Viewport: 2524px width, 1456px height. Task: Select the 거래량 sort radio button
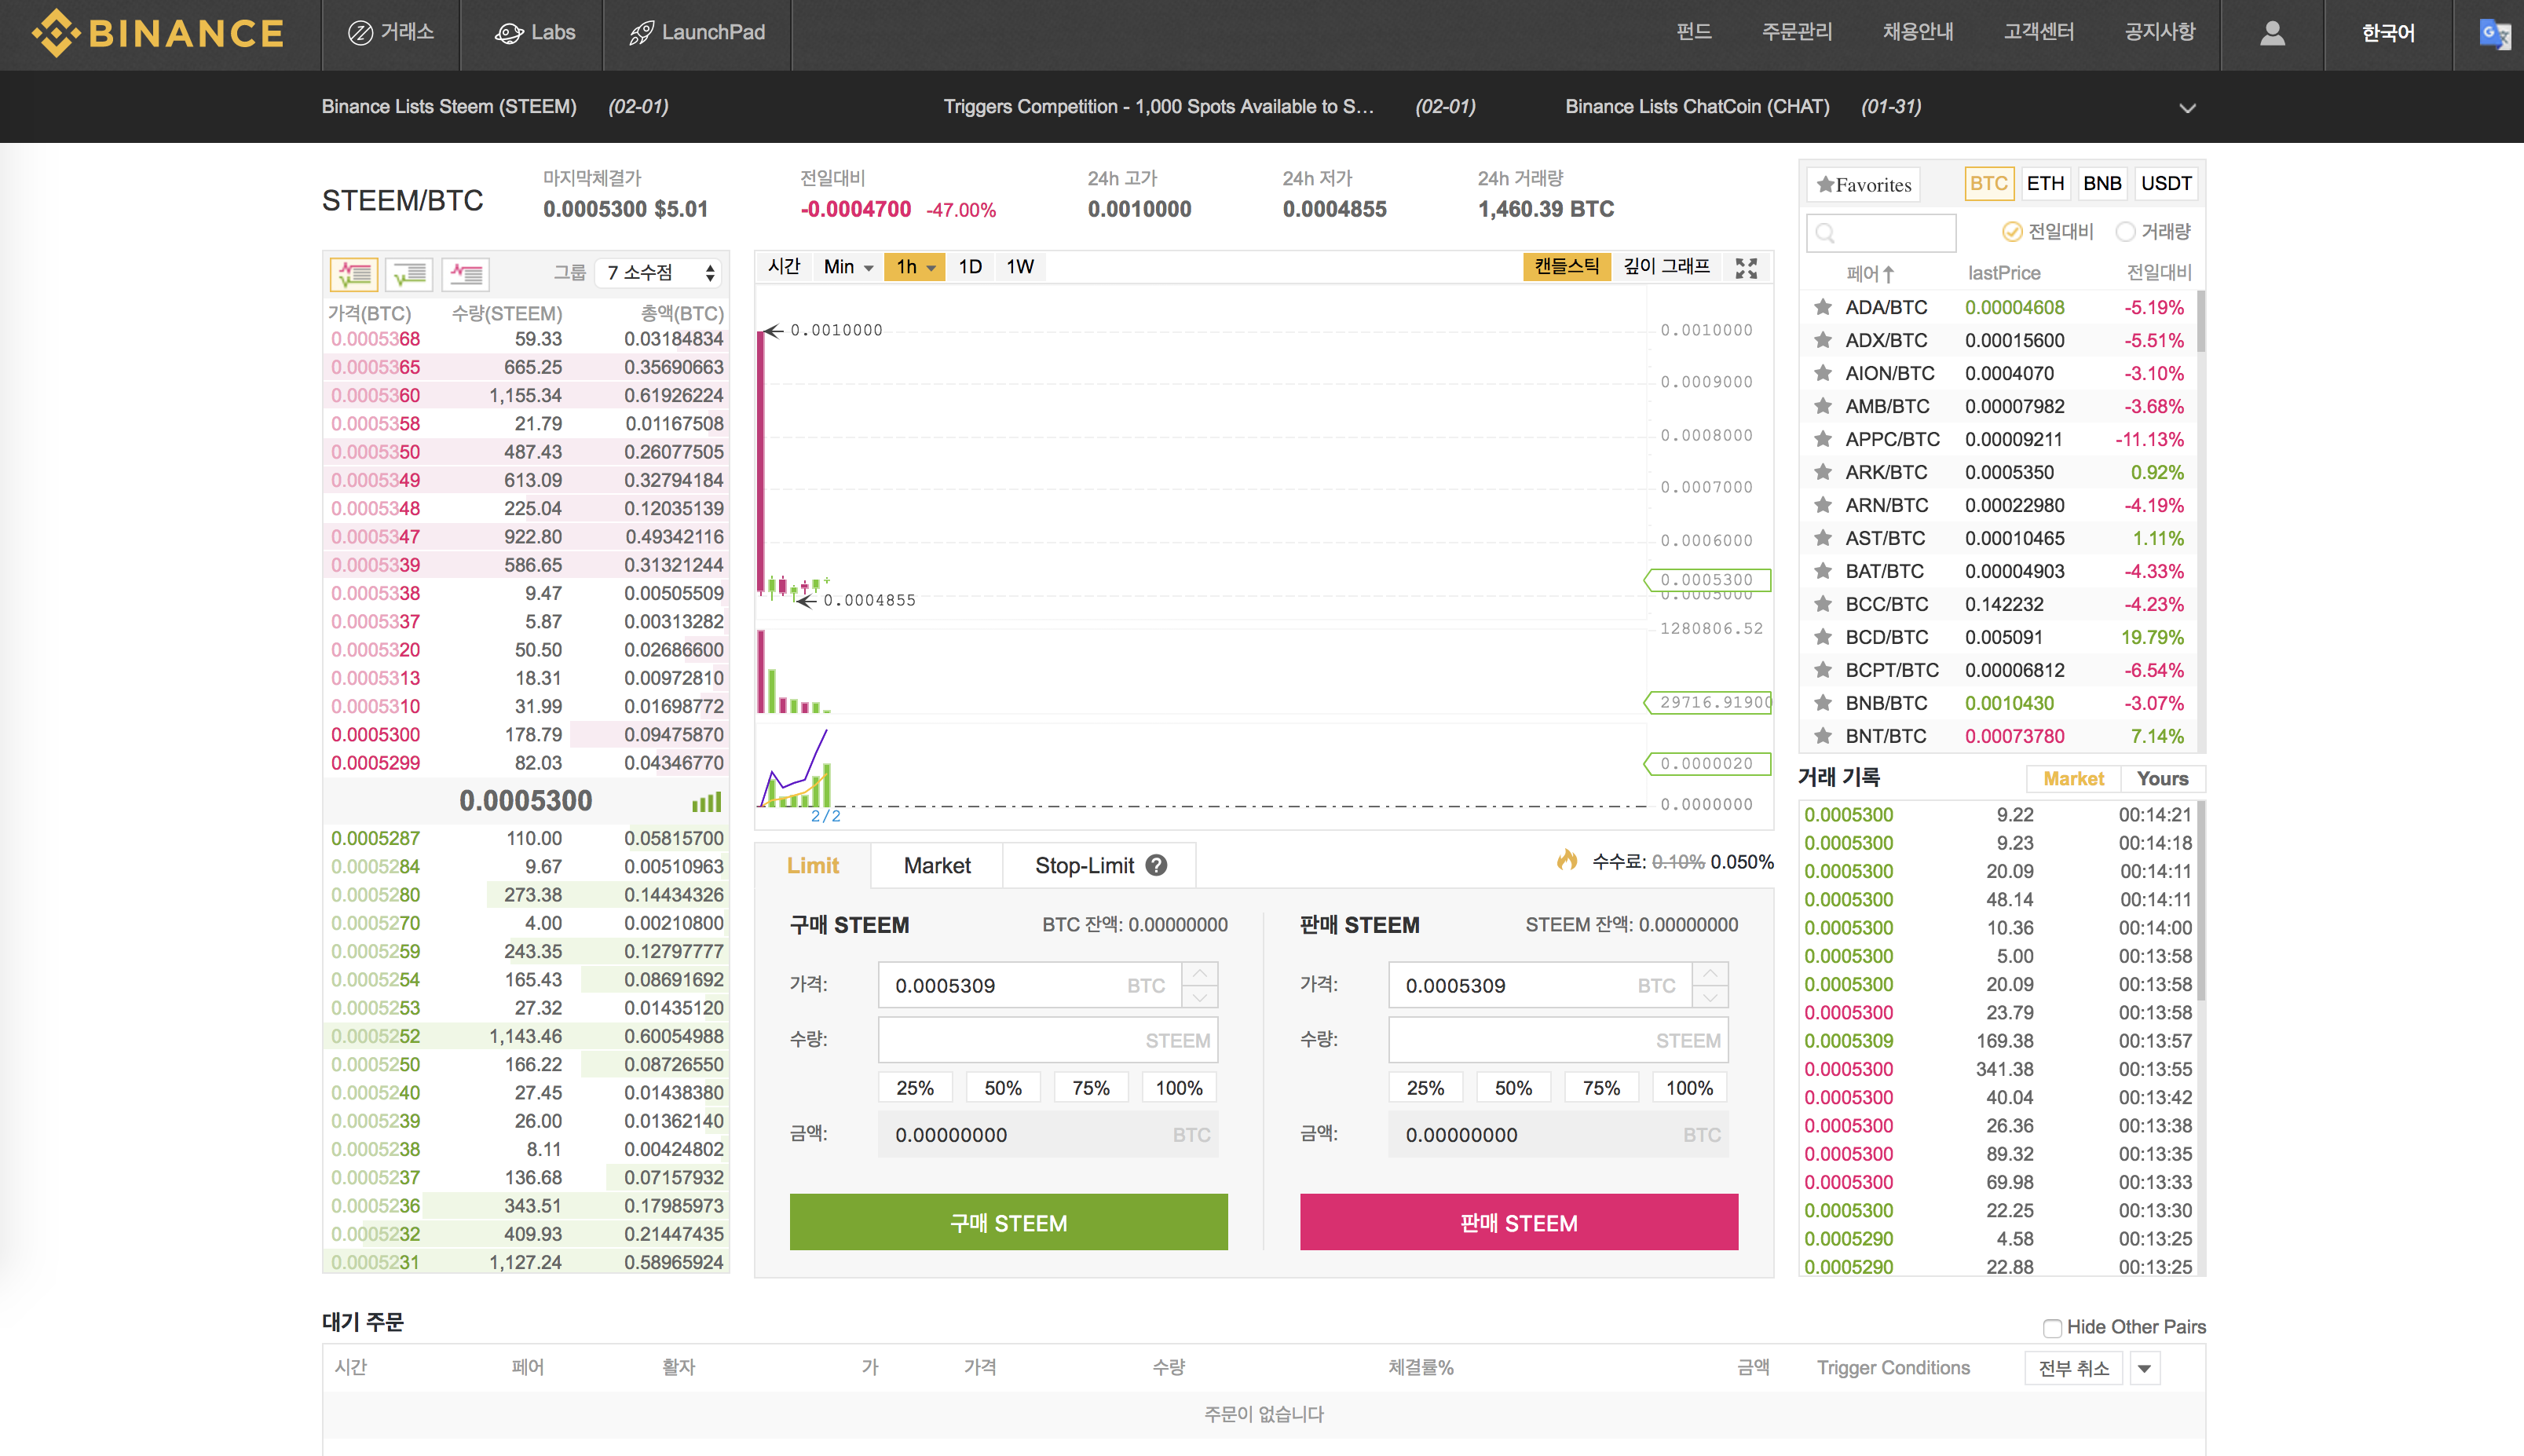pyautogui.click(x=2124, y=232)
